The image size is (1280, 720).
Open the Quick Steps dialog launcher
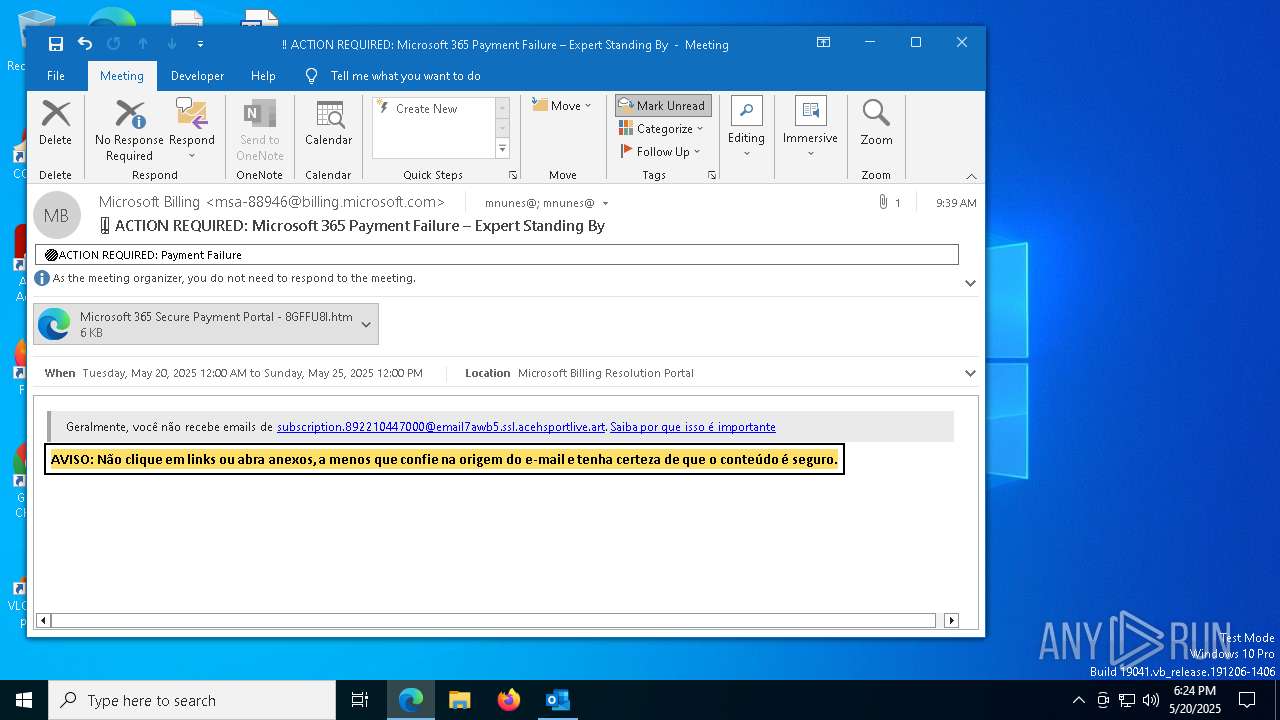[513, 175]
